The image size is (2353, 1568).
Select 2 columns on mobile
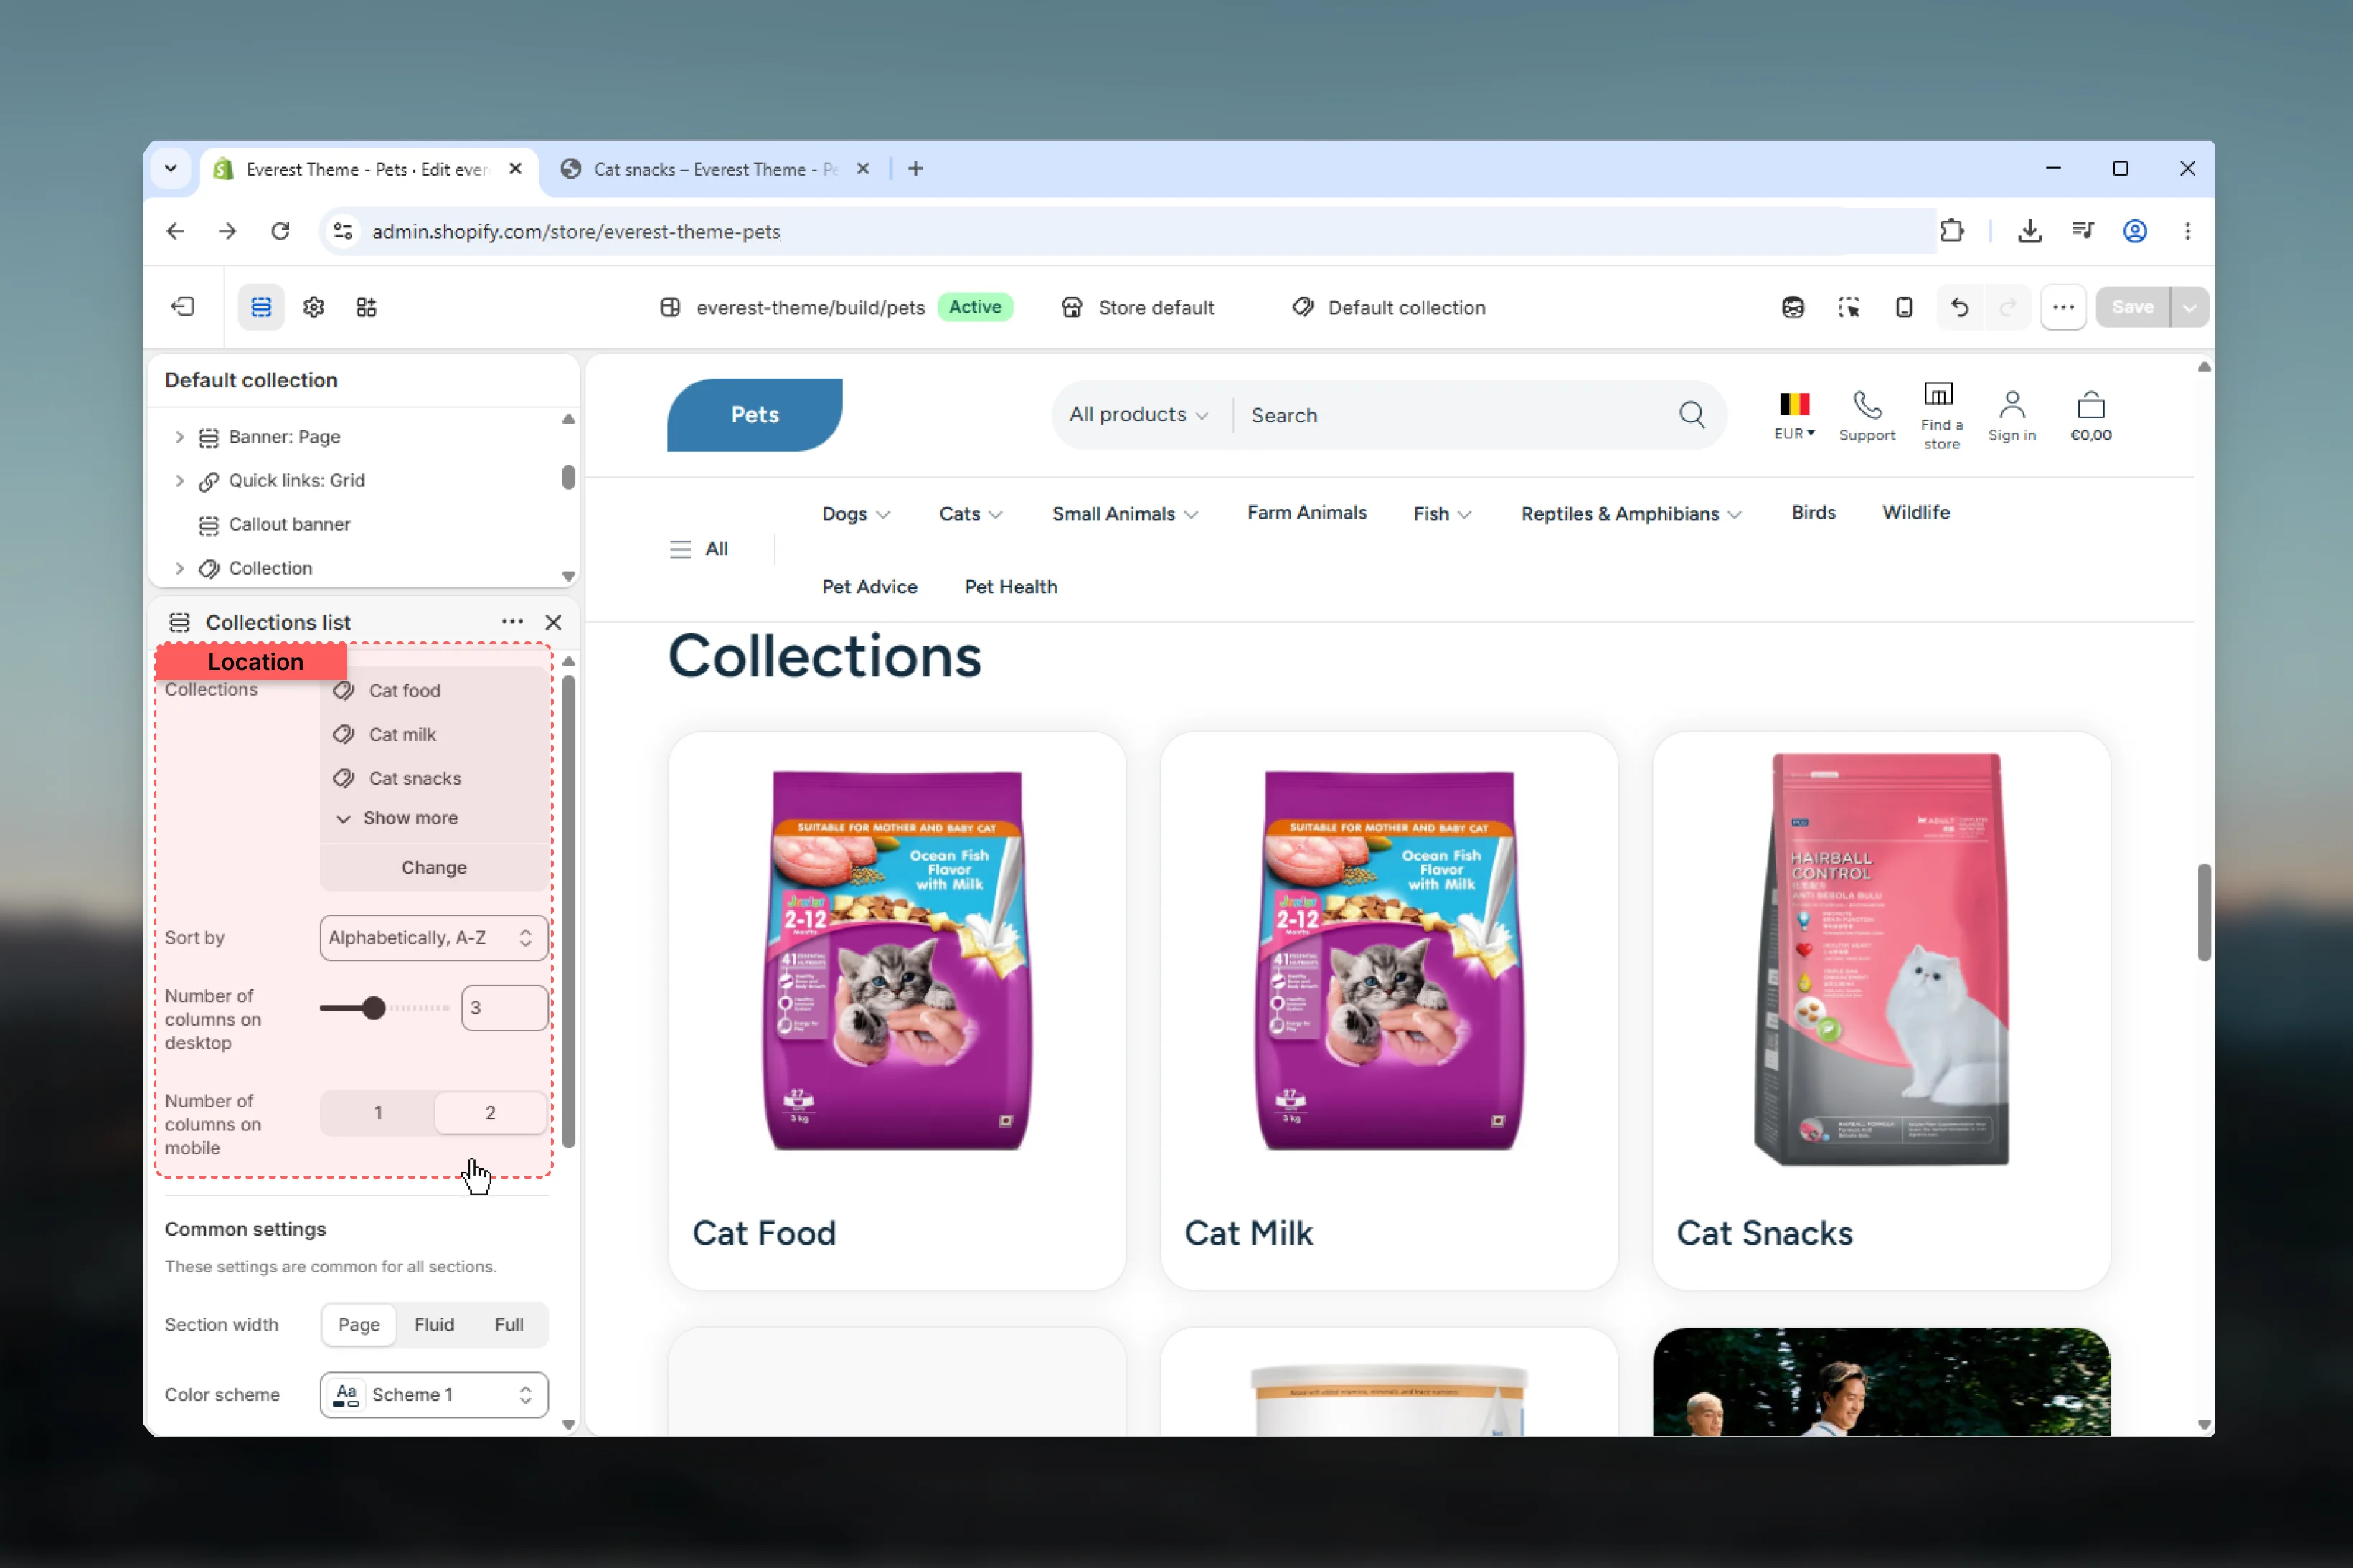coord(490,1112)
